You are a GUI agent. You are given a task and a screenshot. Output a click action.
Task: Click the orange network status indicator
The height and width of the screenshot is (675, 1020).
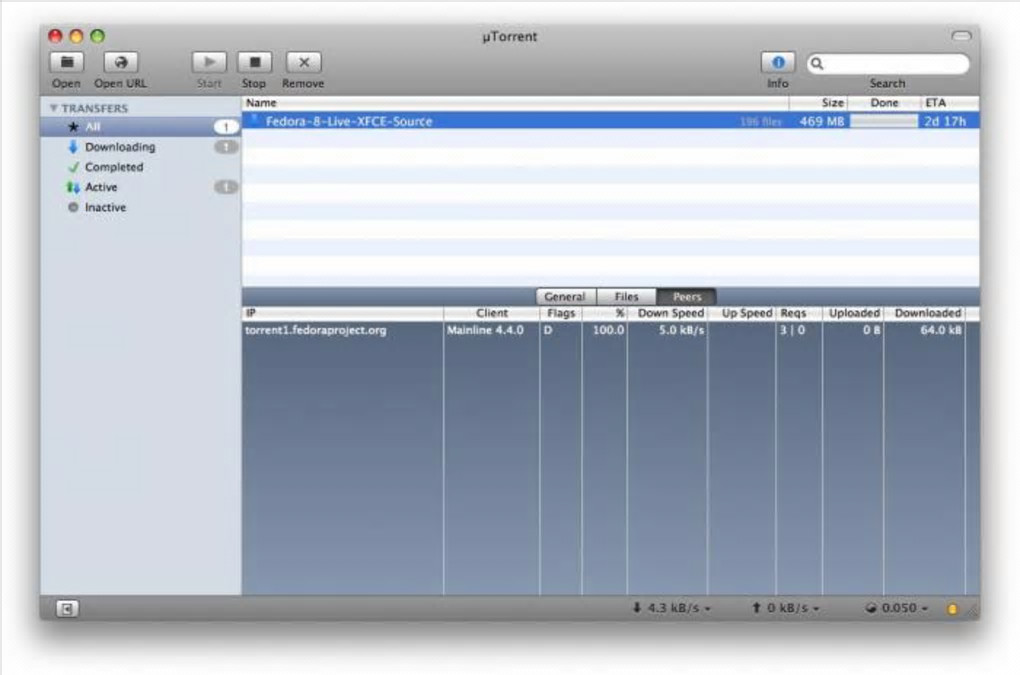click(x=952, y=609)
